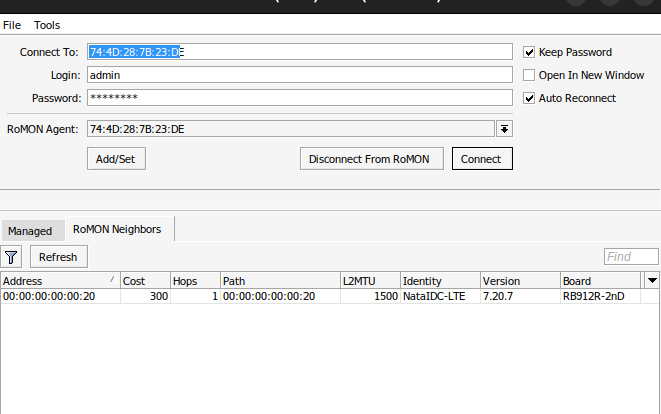Focus the Login input field

tap(298, 75)
